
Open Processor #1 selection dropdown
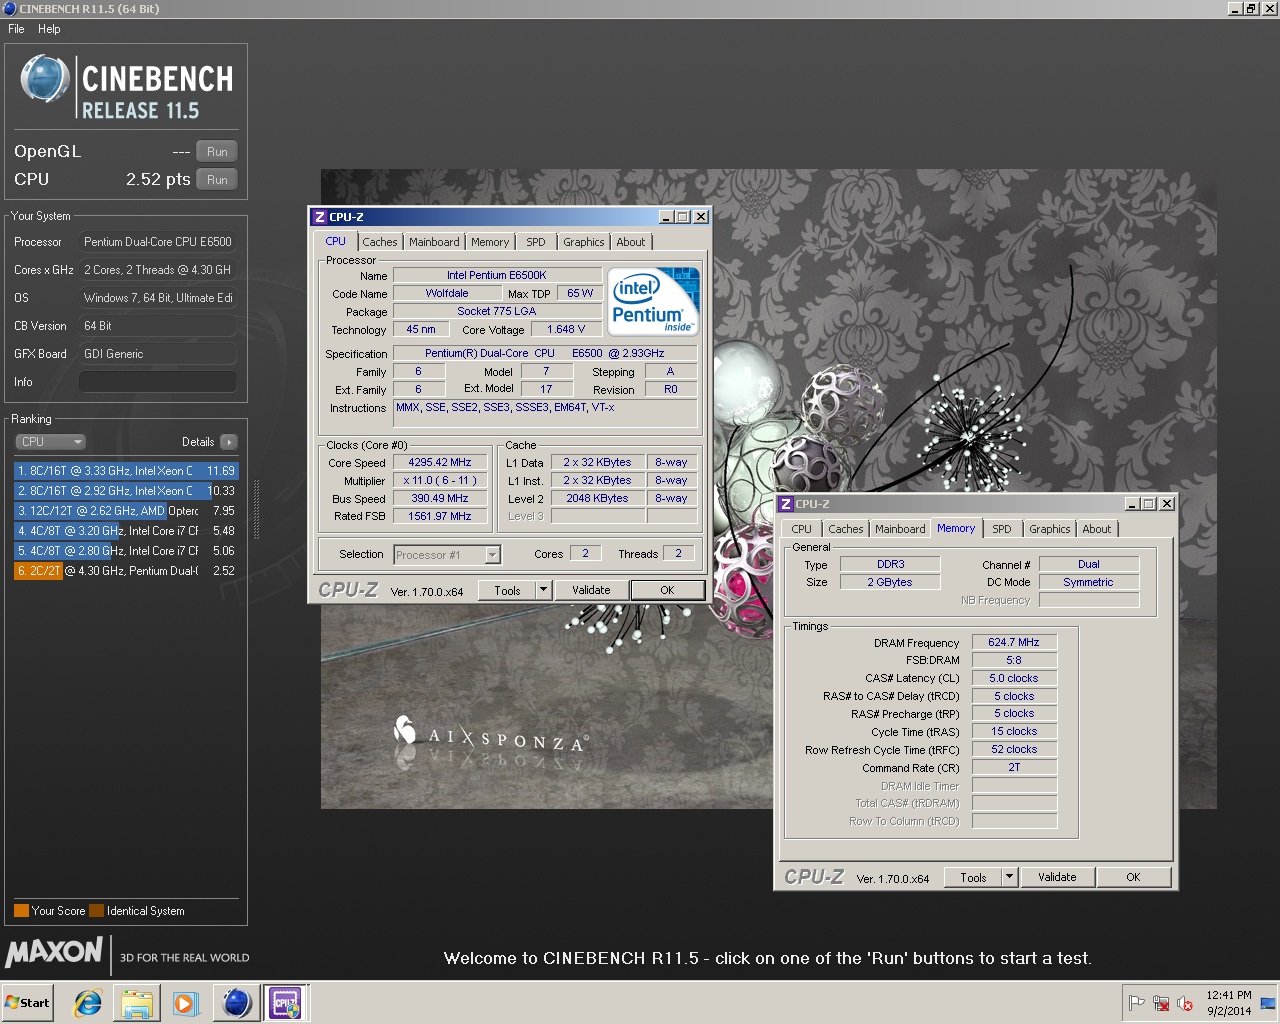point(446,555)
